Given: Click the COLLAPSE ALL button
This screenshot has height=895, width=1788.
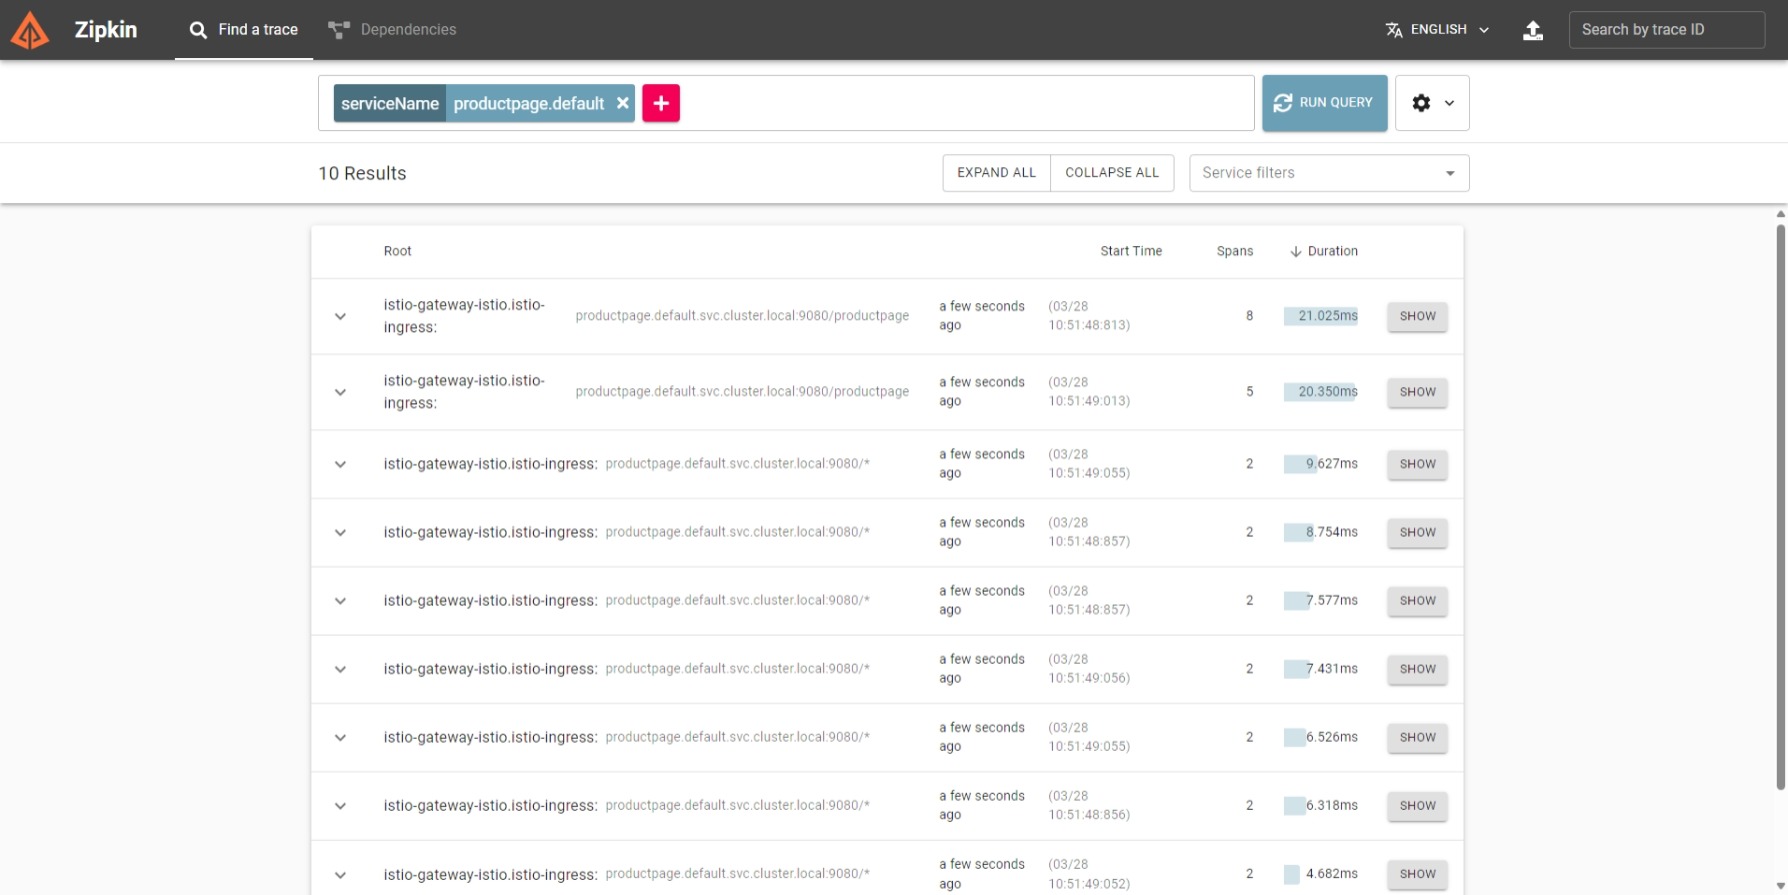Looking at the screenshot, I should pos(1112,173).
